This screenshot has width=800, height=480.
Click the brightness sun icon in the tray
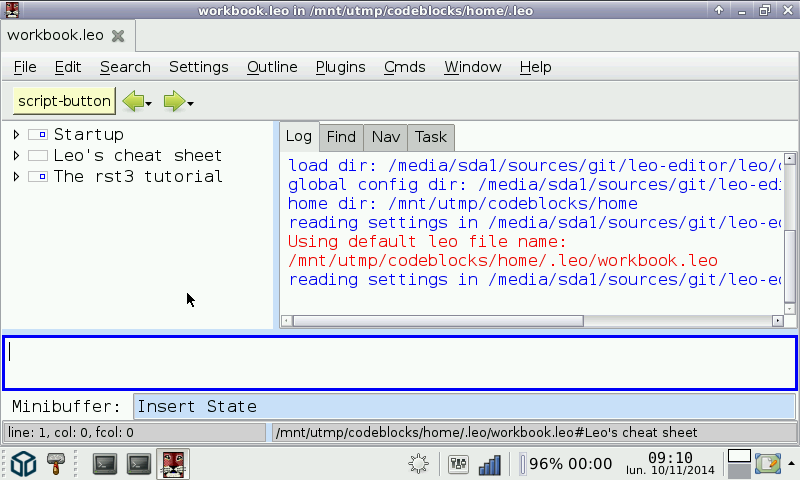click(x=420, y=464)
